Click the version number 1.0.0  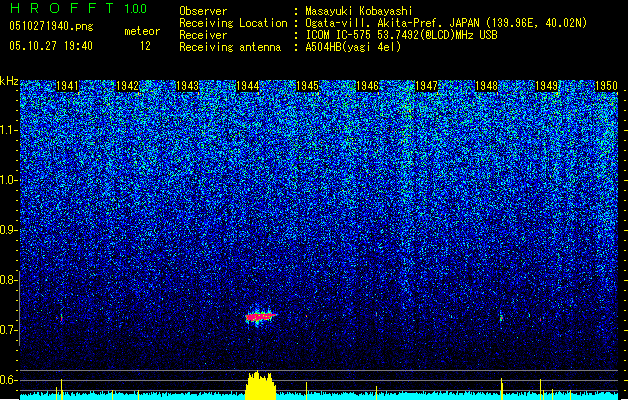click(x=135, y=8)
